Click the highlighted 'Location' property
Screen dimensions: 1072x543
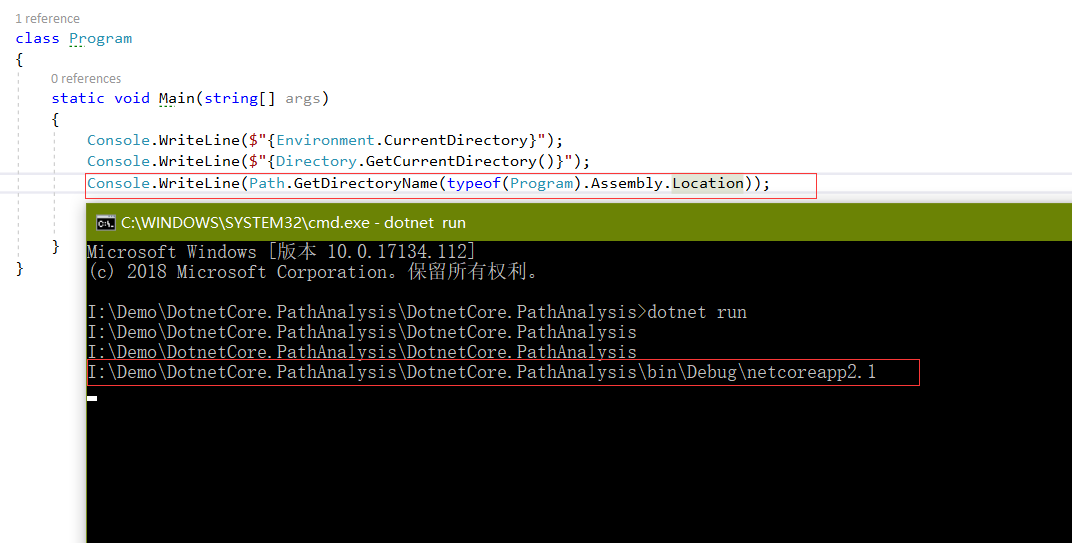708,183
